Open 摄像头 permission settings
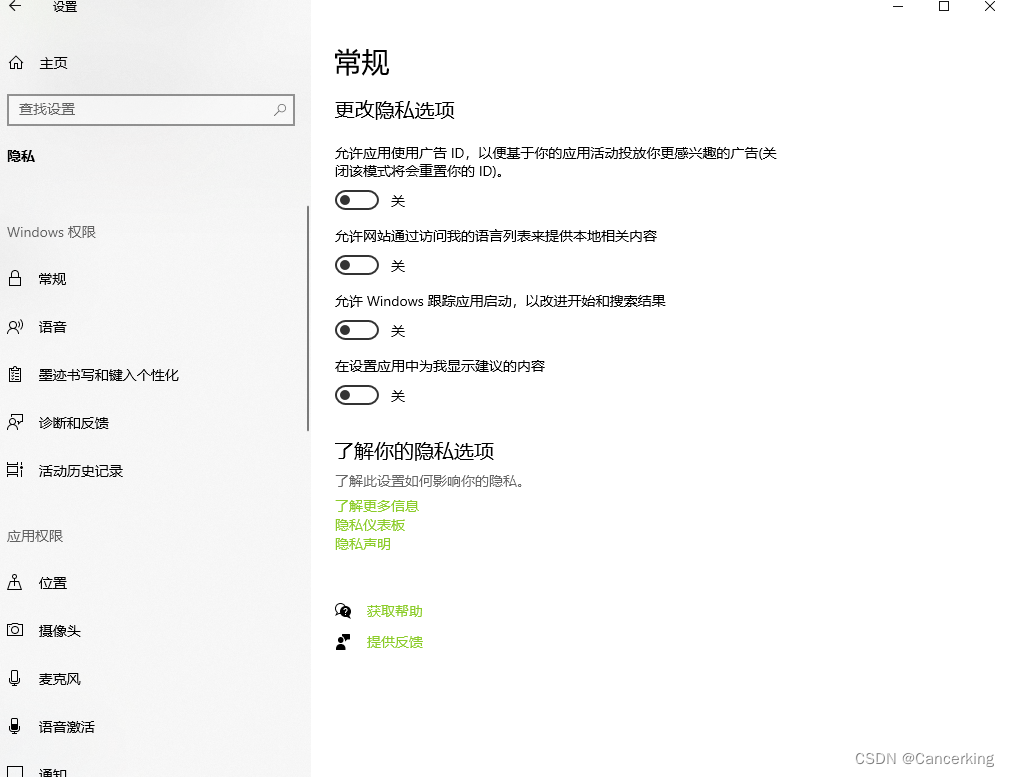Screen dimensions: 1009x777 59,631
